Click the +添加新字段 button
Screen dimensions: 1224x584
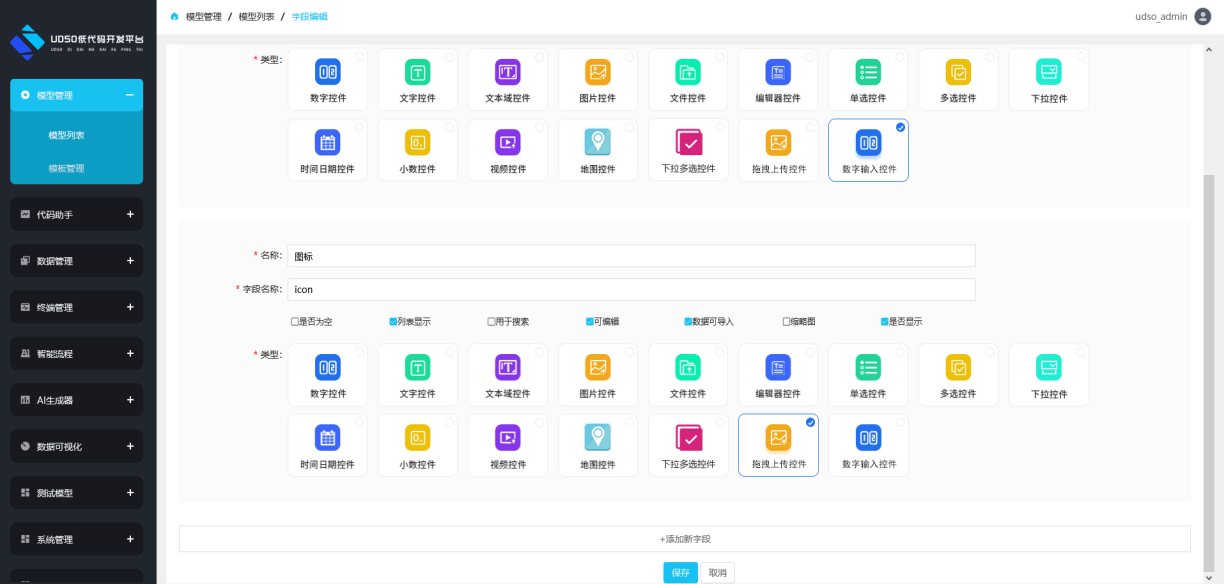click(684, 539)
